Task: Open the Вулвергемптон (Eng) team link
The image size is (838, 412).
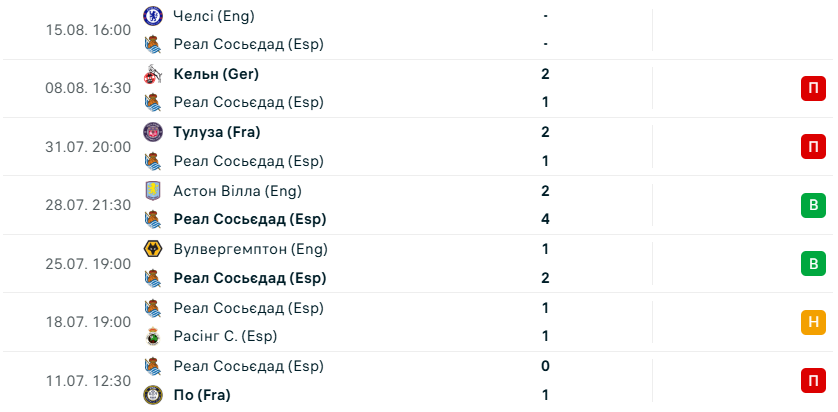Action: (251, 249)
